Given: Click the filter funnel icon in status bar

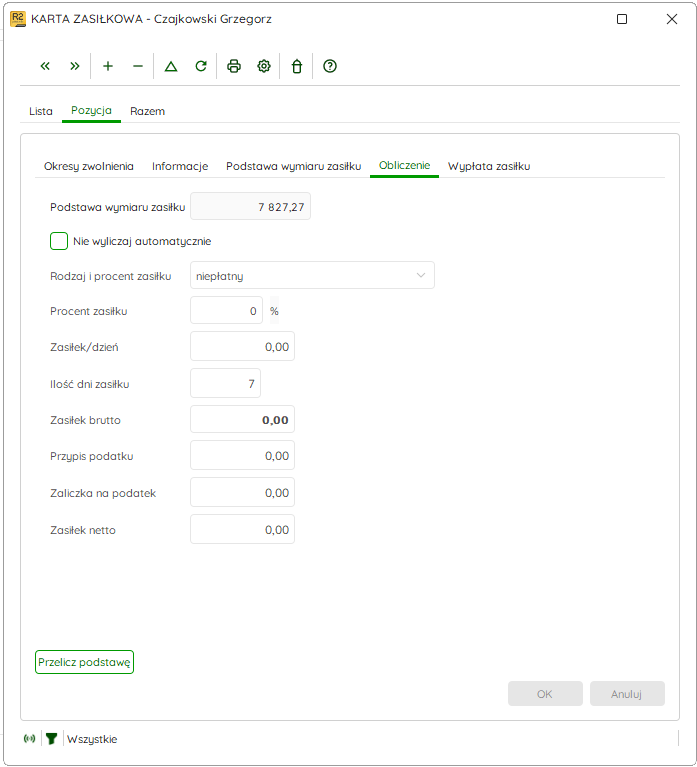Looking at the screenshot, I should (51, 739).
